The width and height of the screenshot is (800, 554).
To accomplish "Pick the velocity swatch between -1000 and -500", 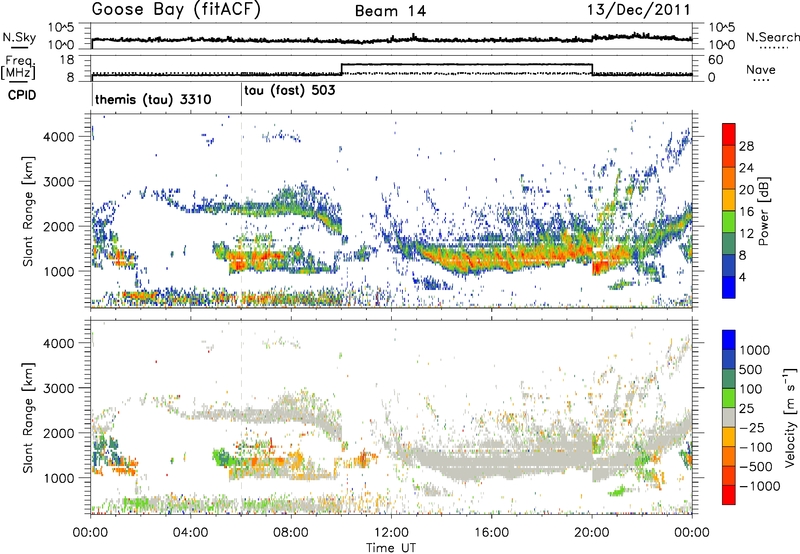I will coord(729,476).
